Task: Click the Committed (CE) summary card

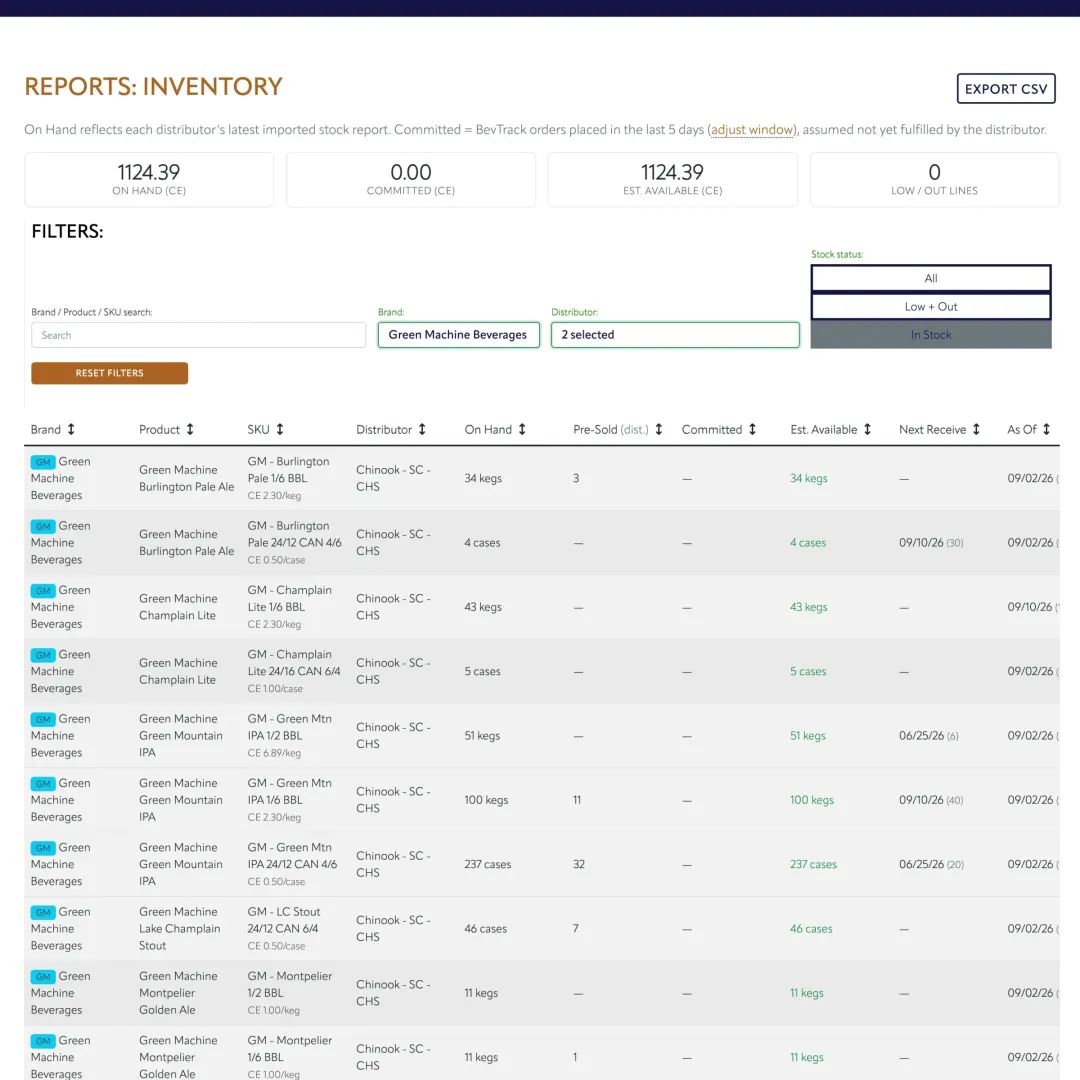Action: click(x=411, y=179)
